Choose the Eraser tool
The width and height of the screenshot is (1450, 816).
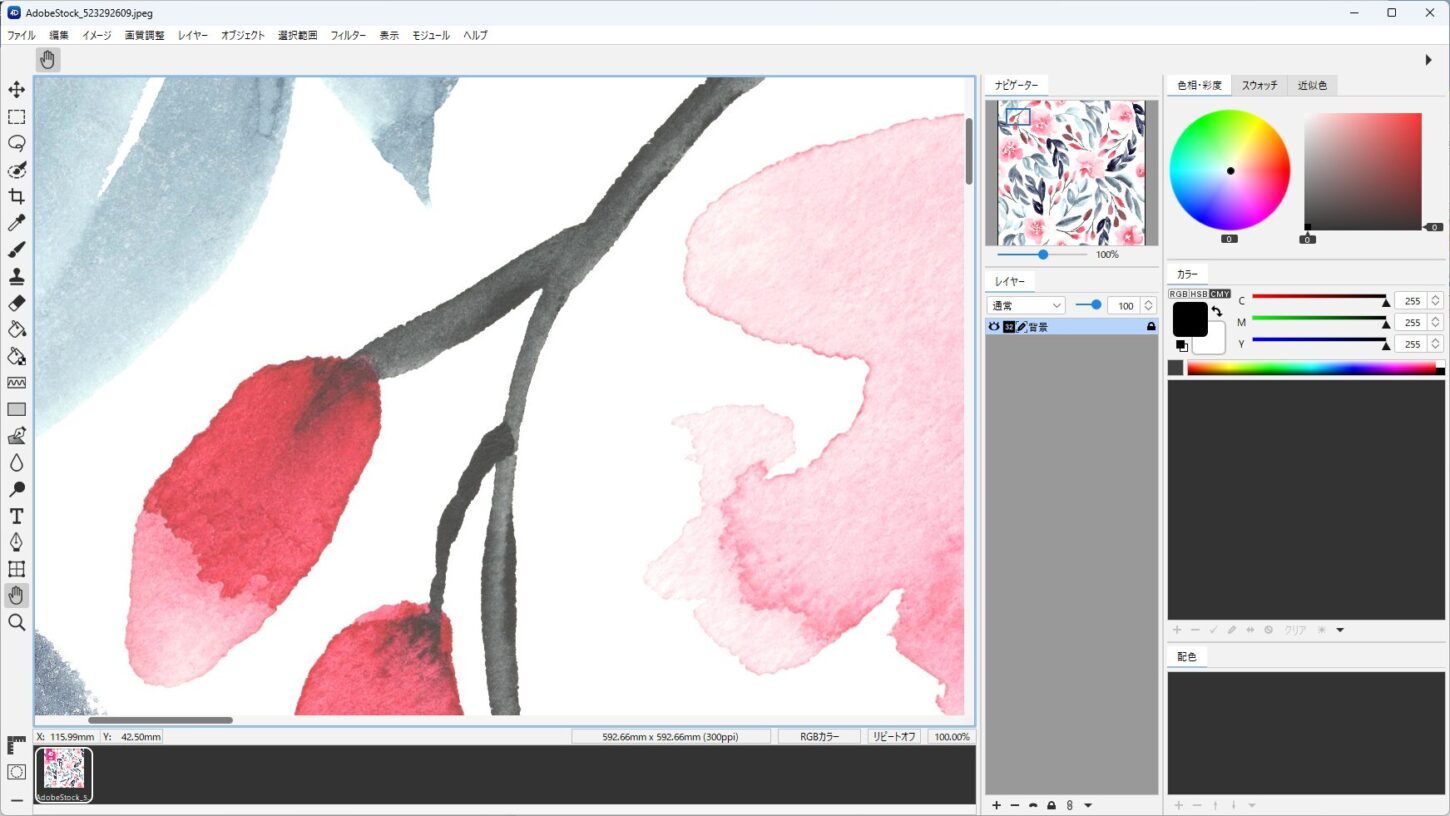[x=16, y=303]
